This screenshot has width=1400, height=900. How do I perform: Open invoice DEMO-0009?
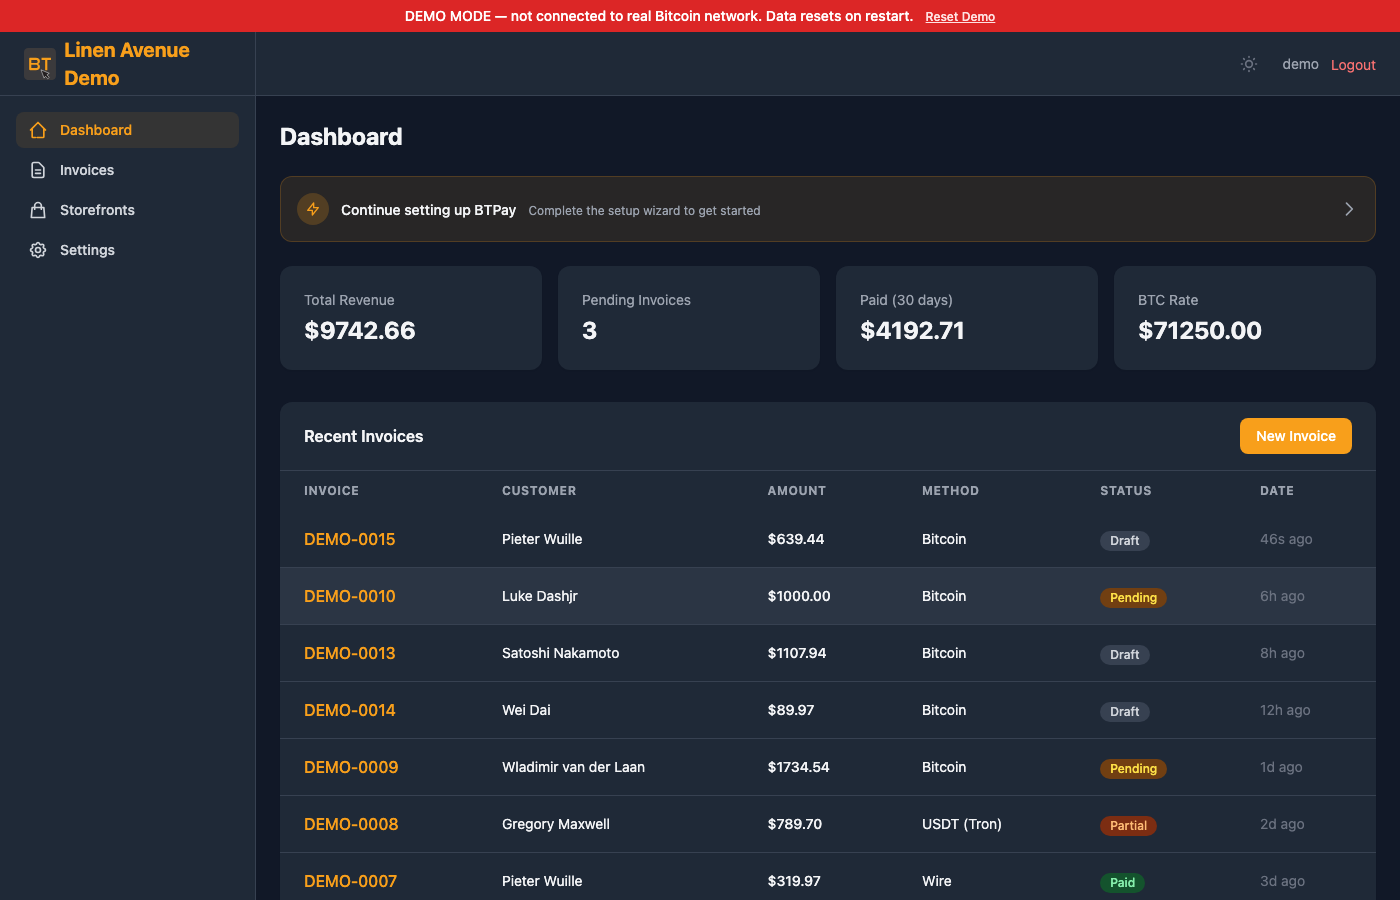coord(351,767)
